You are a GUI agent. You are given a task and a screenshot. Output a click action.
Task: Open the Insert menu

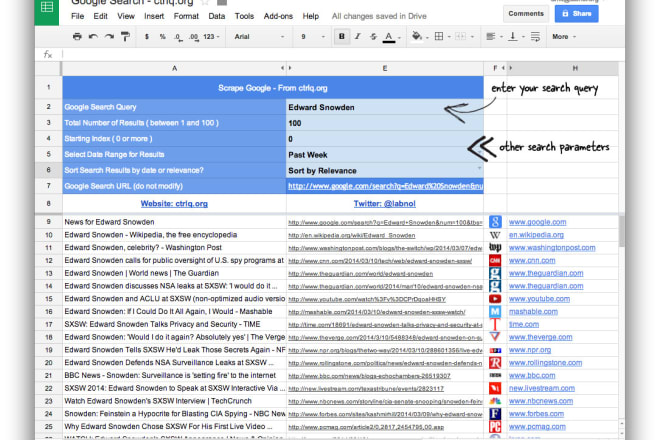click(x=154, y=16)
